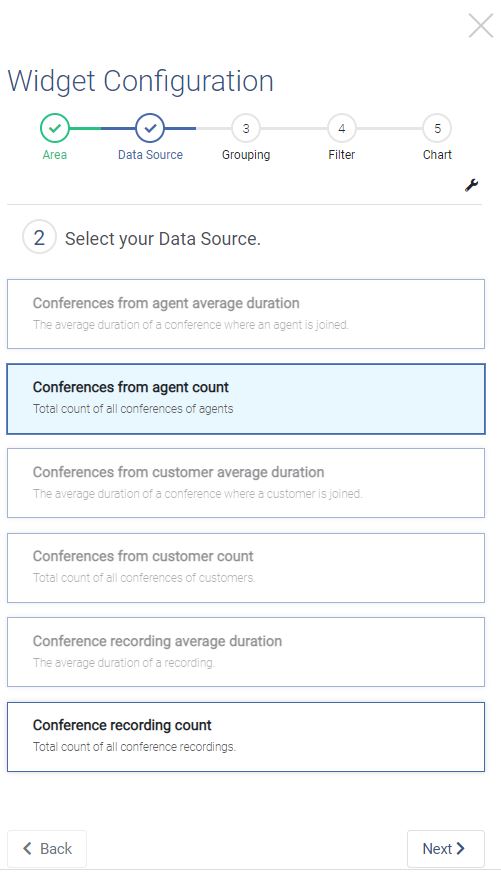Click the Chart step label
501x872 pixels.
(x=437, y=155)
